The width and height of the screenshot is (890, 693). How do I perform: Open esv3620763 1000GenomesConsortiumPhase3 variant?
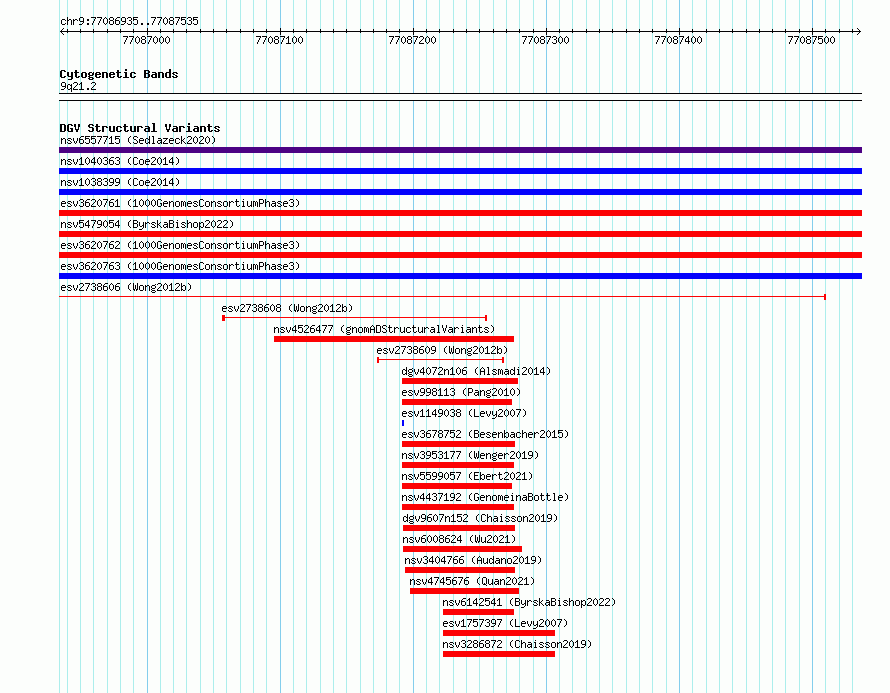tap(180, 266)
